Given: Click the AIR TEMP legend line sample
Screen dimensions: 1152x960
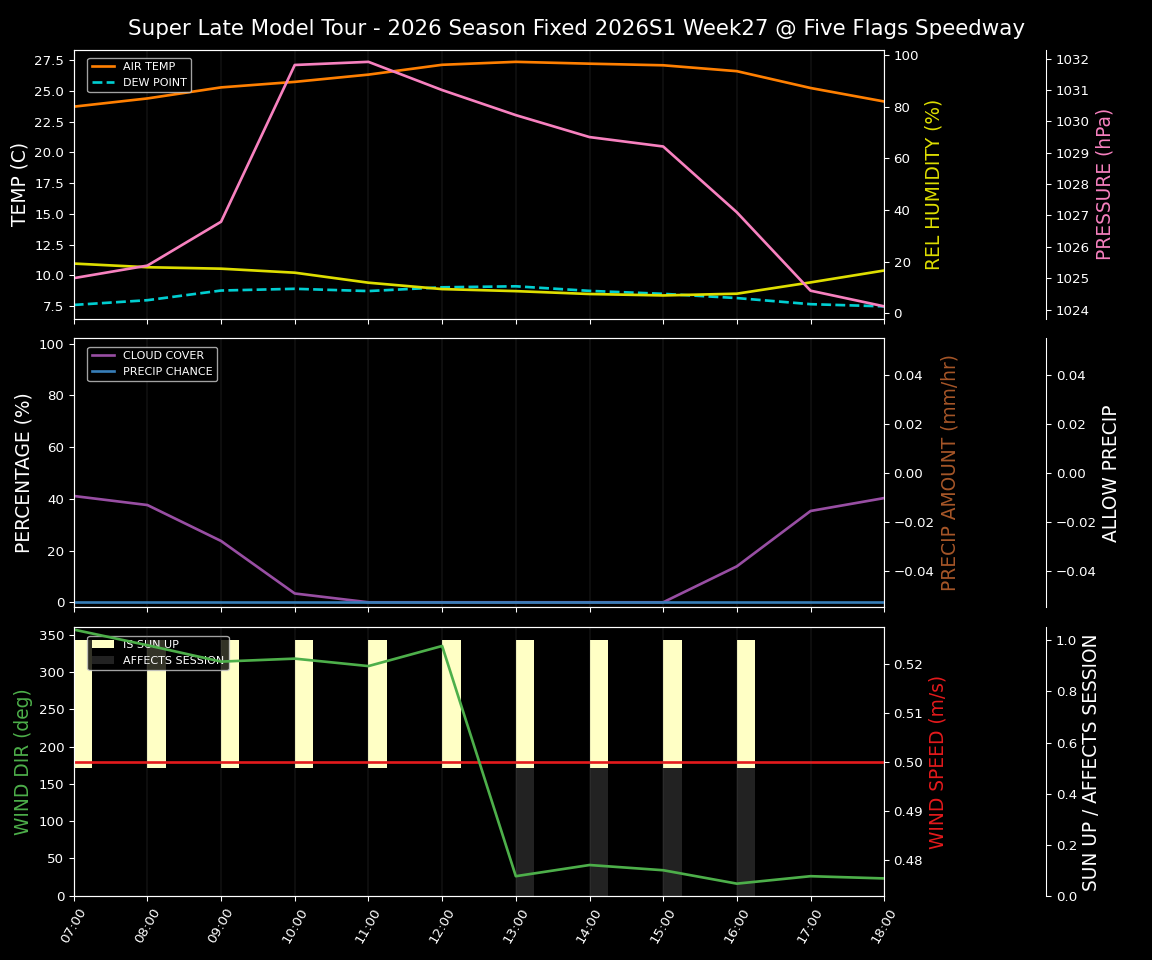Looking at the screenshot, I should point(103,66).
